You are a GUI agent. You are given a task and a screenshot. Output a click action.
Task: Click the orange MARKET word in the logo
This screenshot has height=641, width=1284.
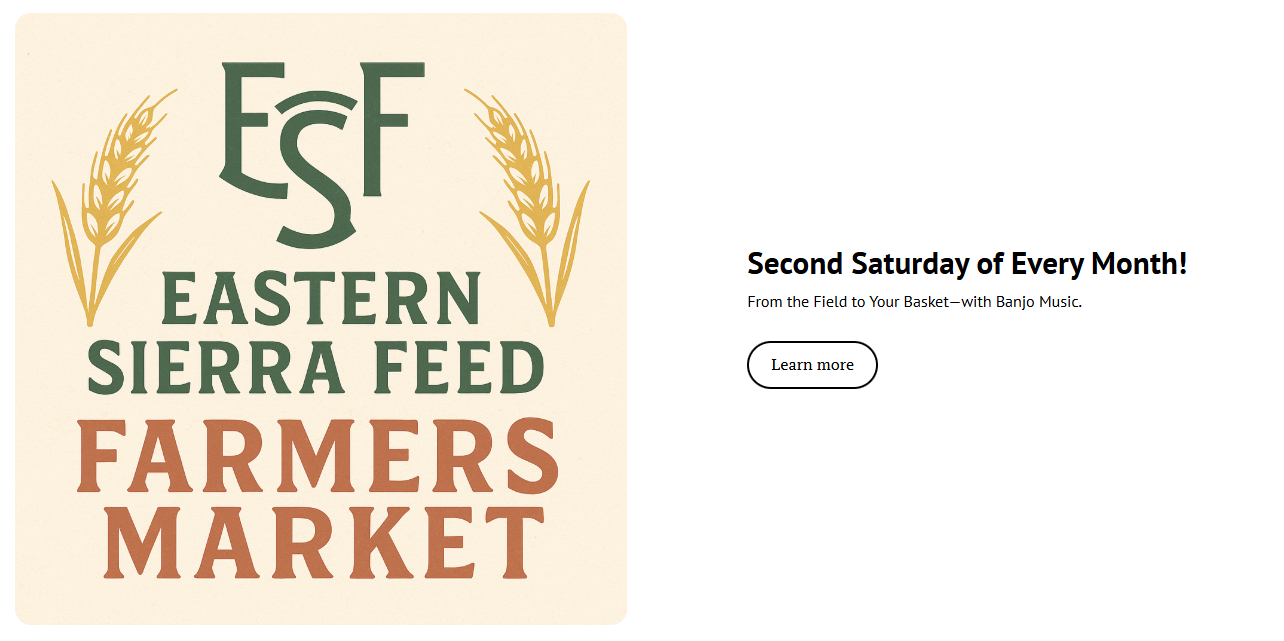[x=324, y=541]
